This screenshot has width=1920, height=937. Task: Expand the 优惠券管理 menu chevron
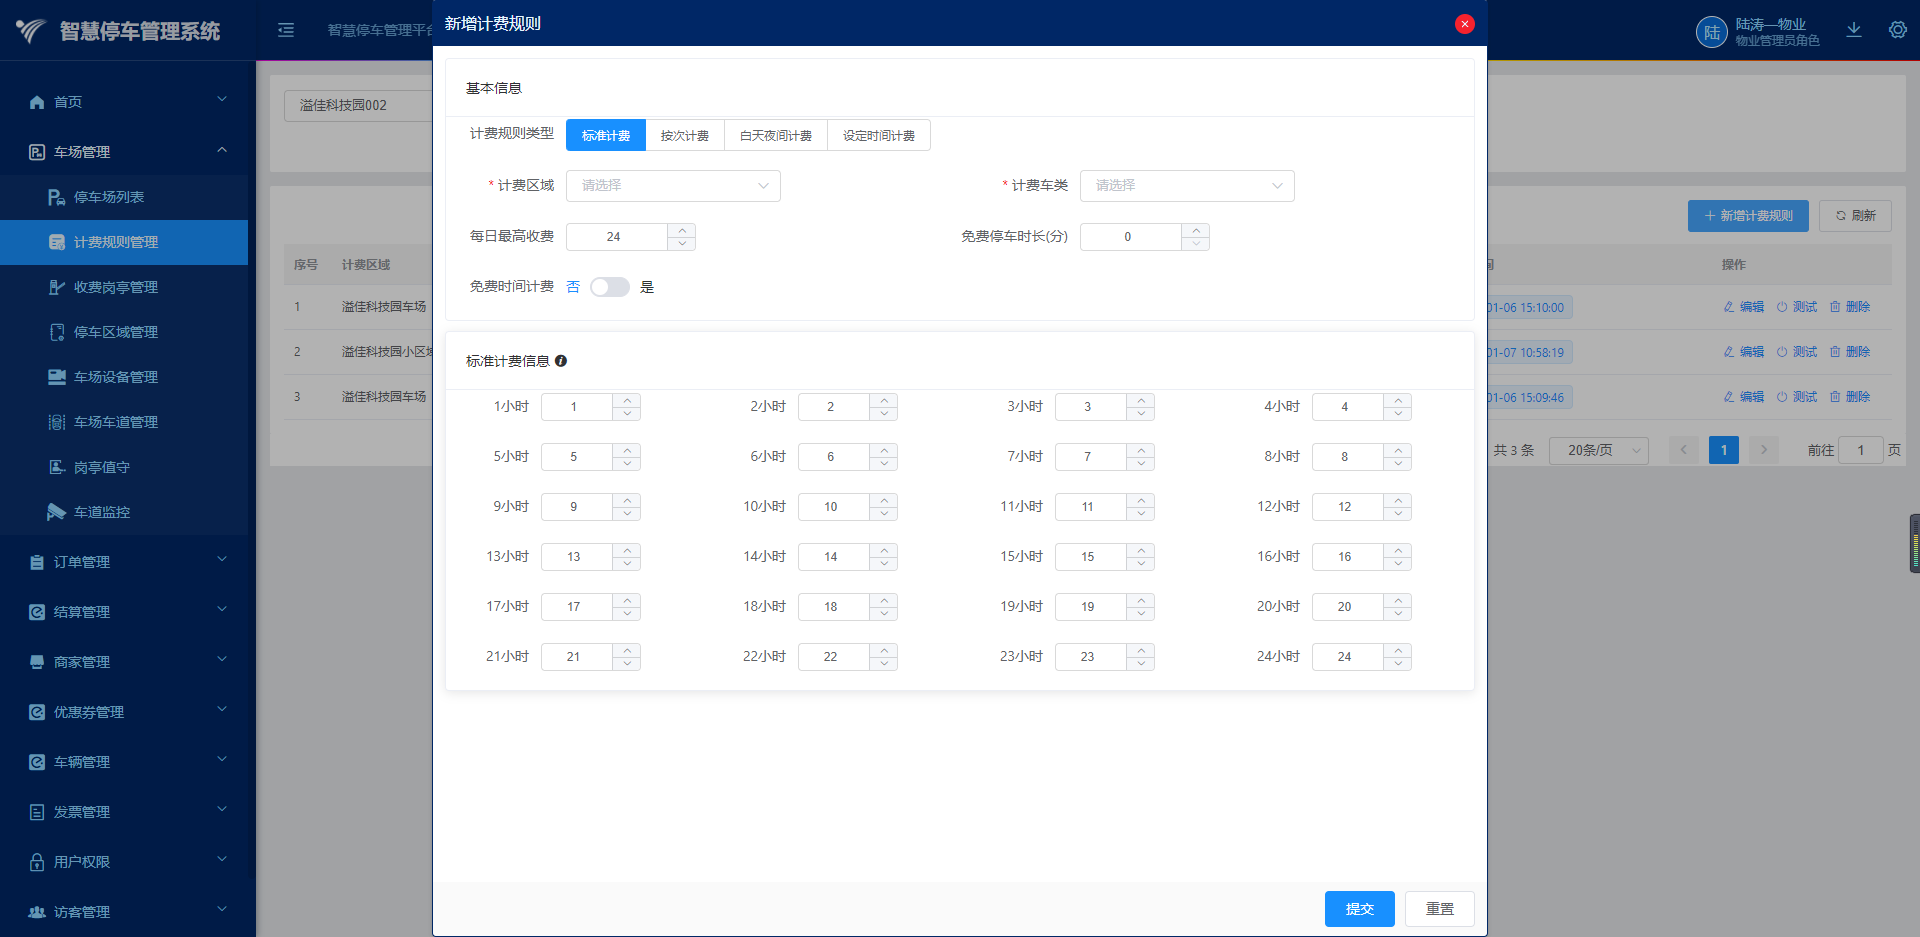click(222, 710)
